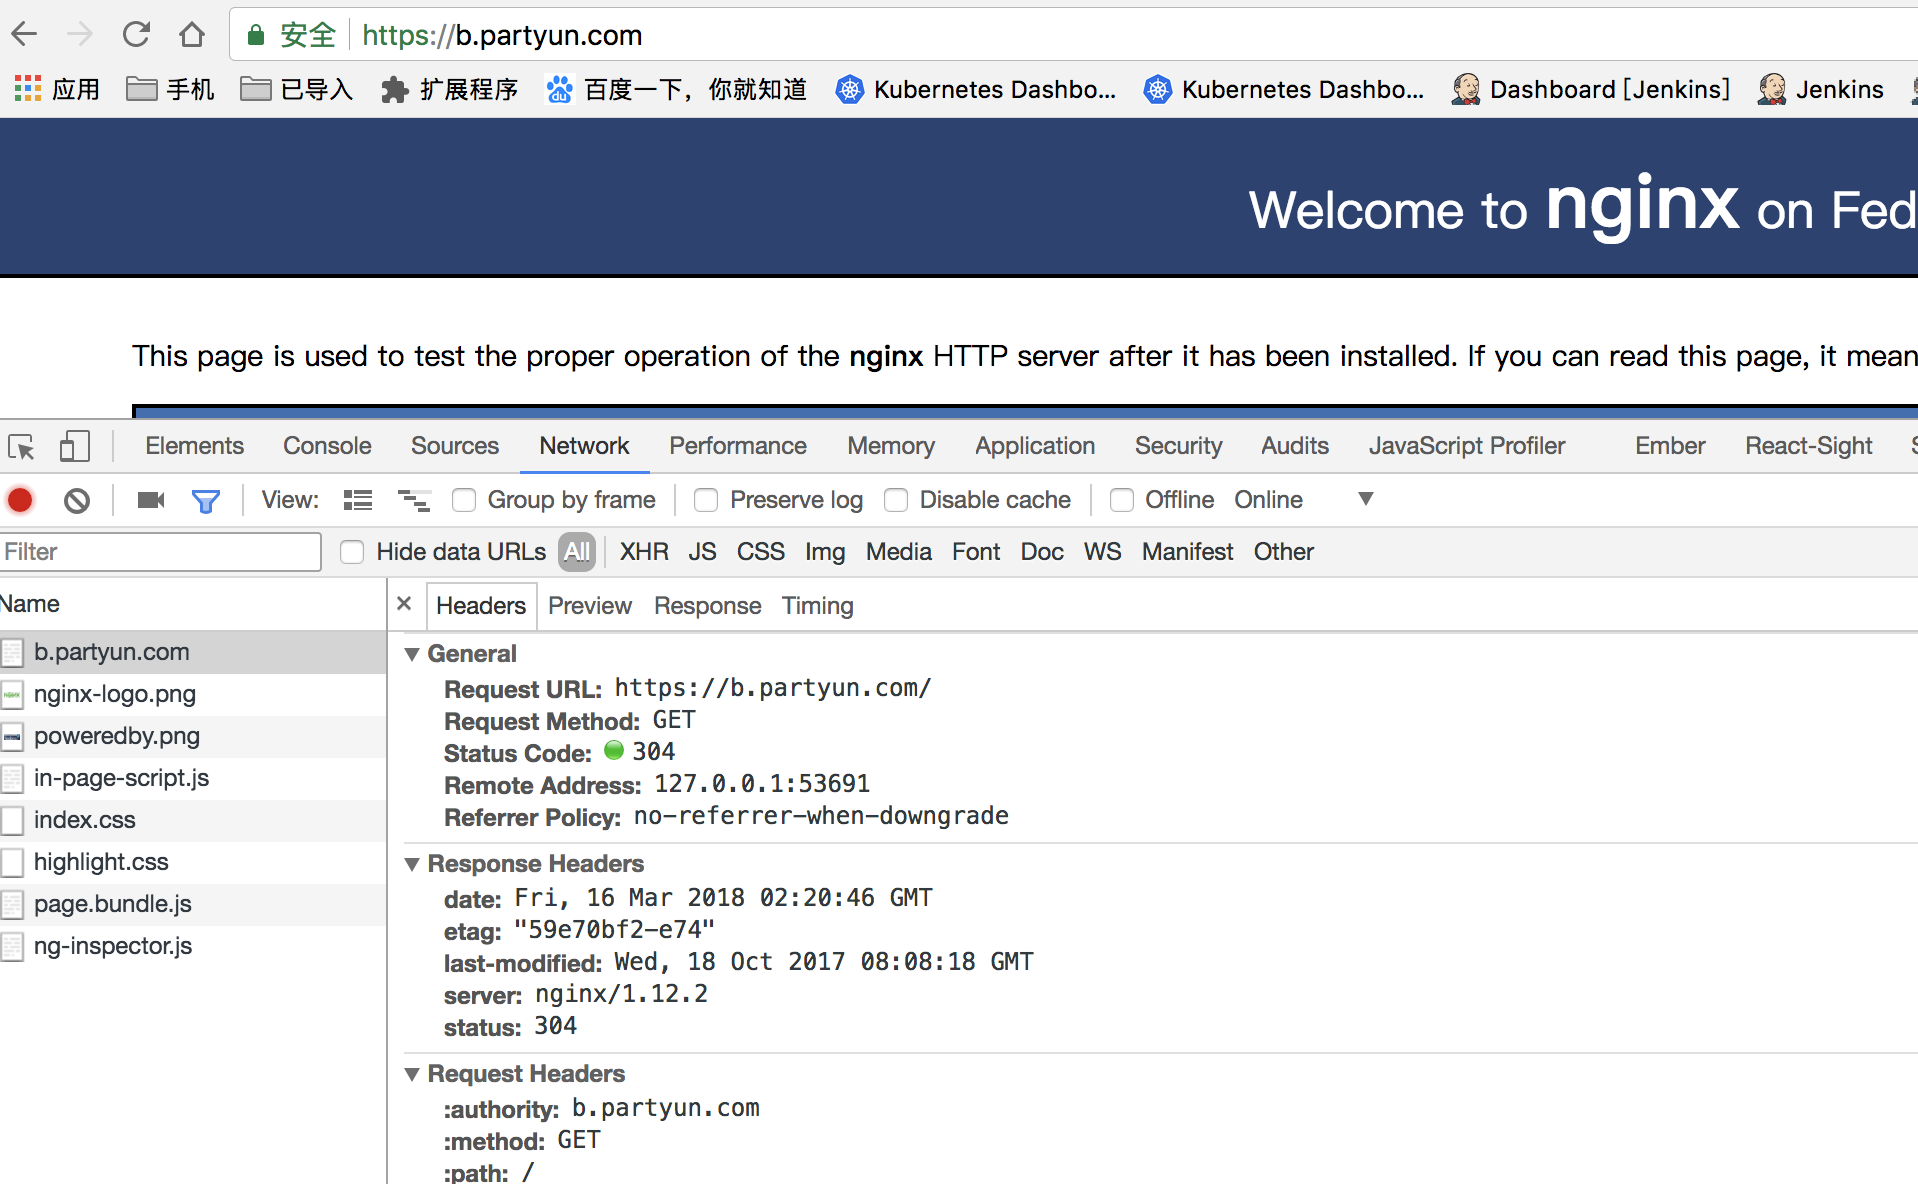Collapse the Response Headers section
Viewport: 1918px width, 1184px height.
[x=412, y=864]
